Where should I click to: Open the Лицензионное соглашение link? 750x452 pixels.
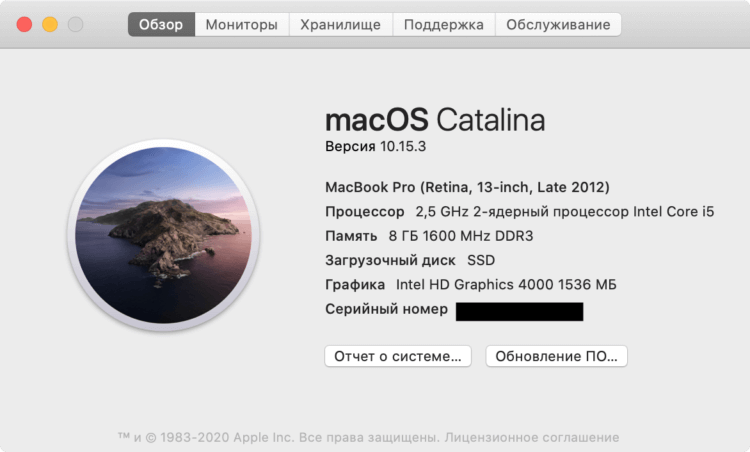(x=532, y=437)
